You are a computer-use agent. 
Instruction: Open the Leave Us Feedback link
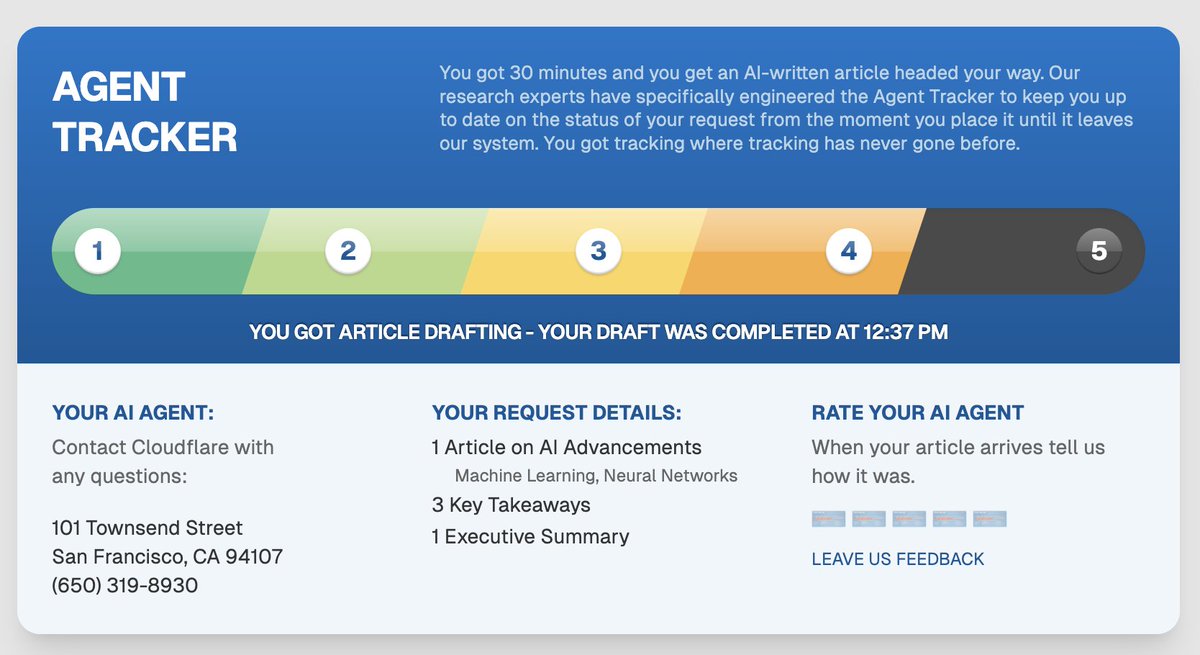pos(898,559)
